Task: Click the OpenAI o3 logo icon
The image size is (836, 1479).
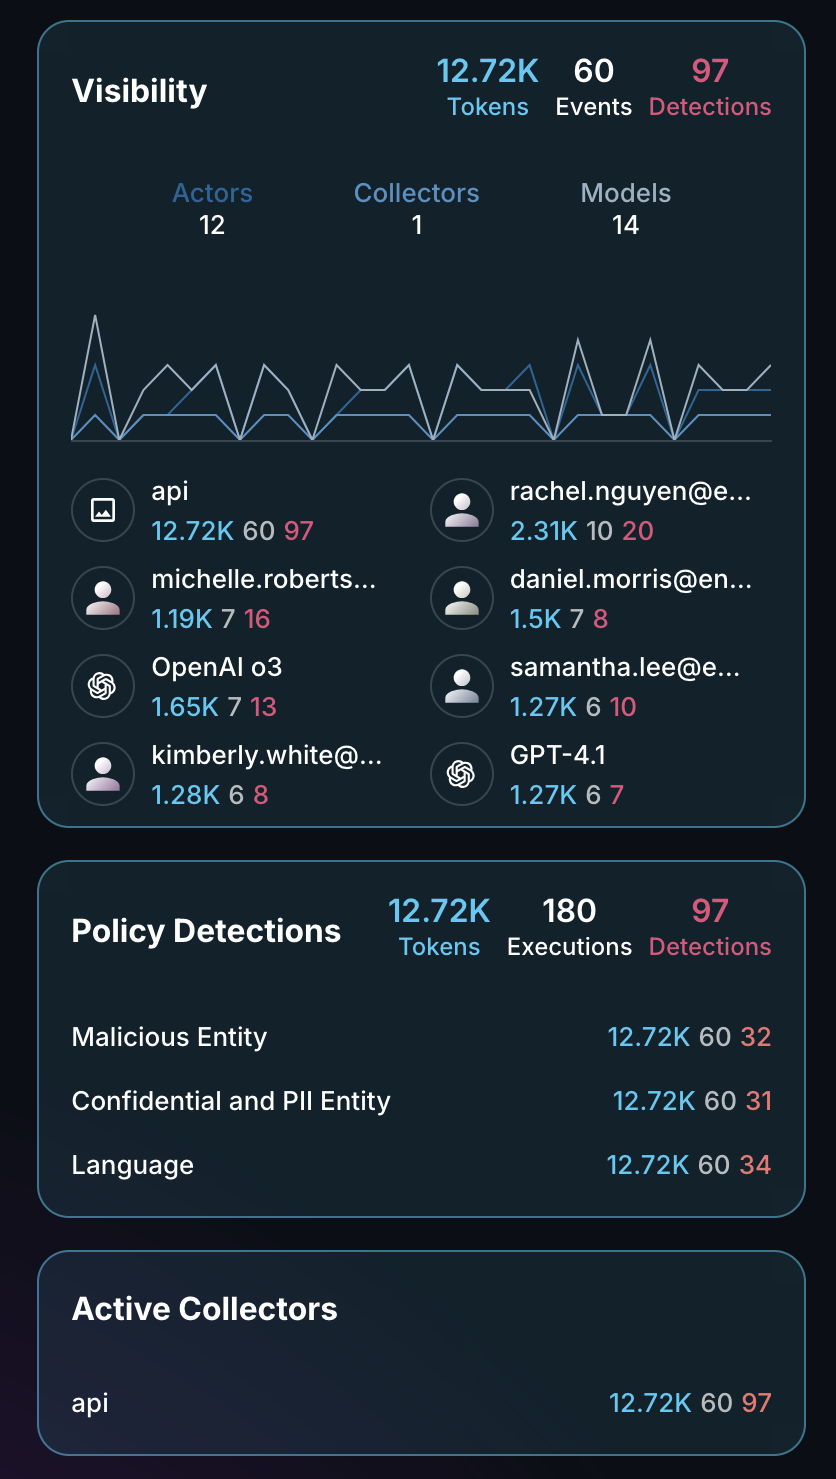Action: pos(102,686)
